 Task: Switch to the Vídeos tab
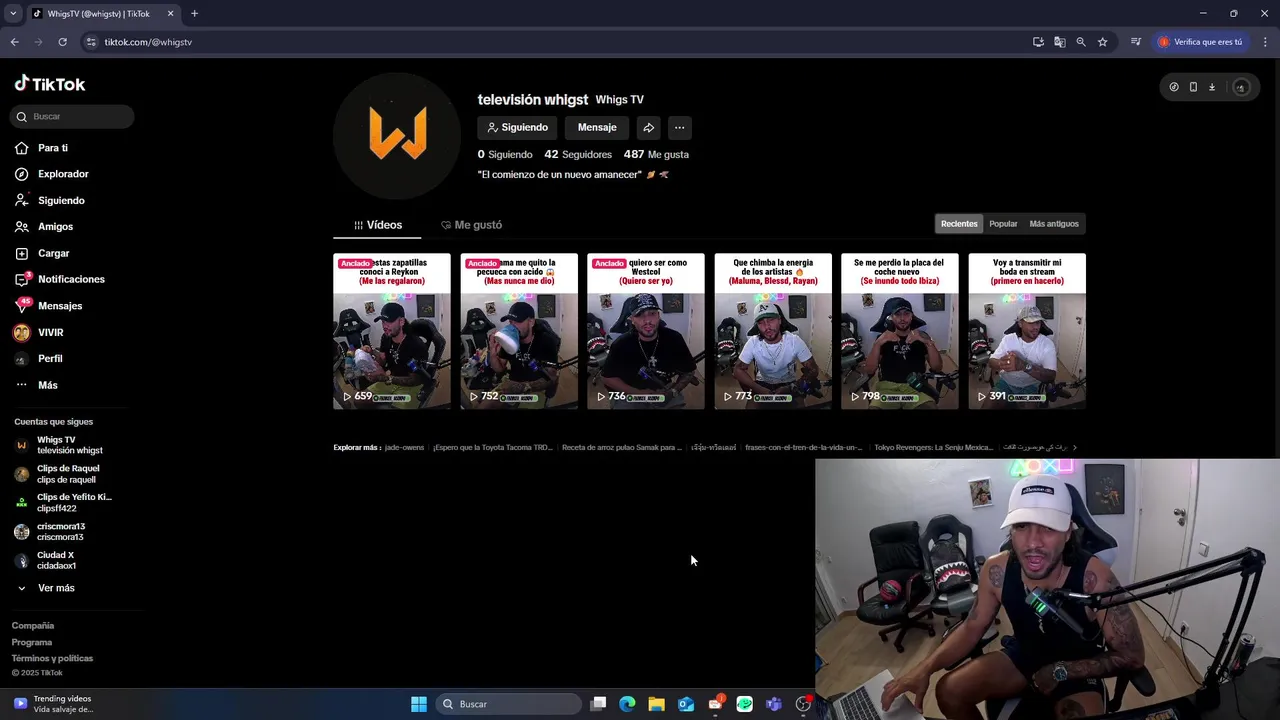[378, 225]
